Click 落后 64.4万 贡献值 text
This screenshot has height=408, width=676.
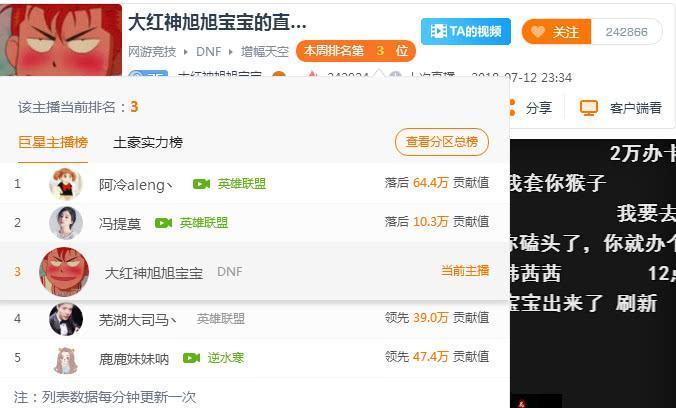coord(437,183)
